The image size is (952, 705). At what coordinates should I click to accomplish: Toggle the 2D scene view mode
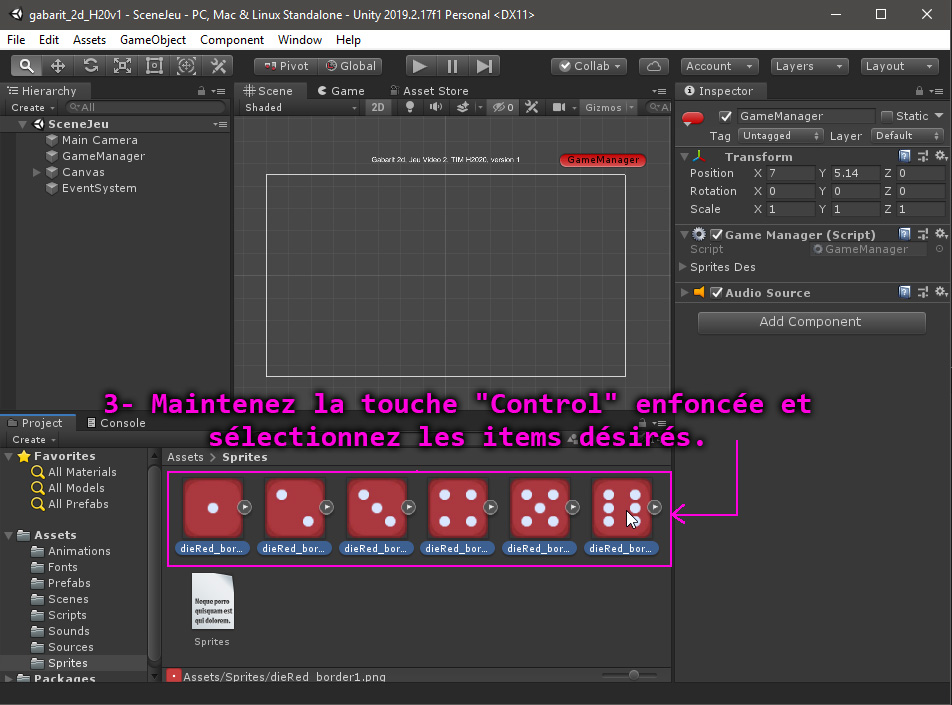pos(377,107)
